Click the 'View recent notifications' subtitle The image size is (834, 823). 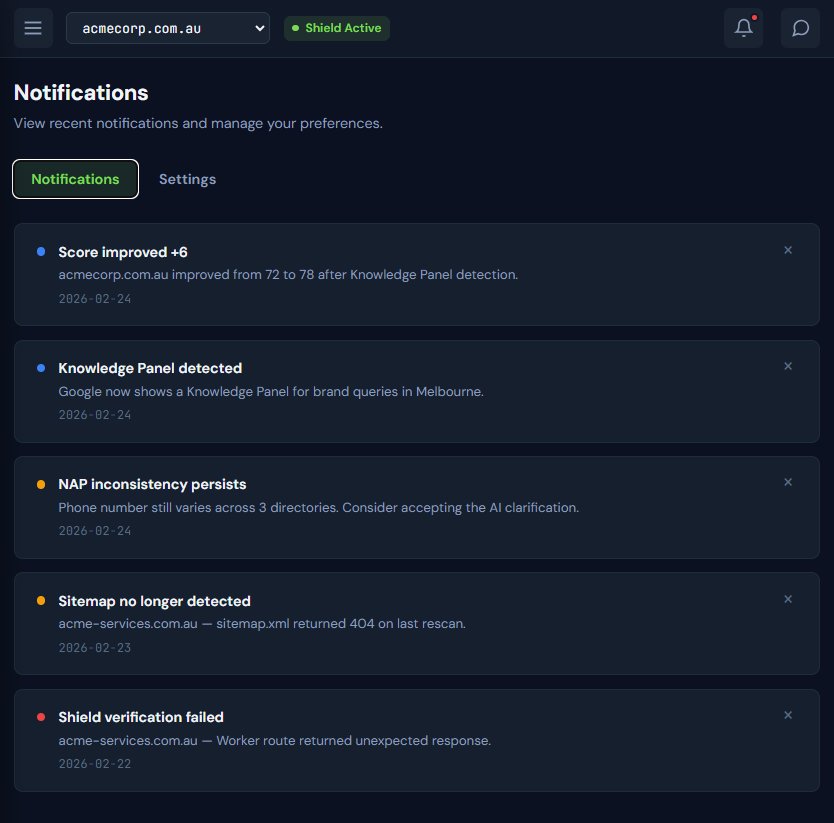(x=198, y=123)
